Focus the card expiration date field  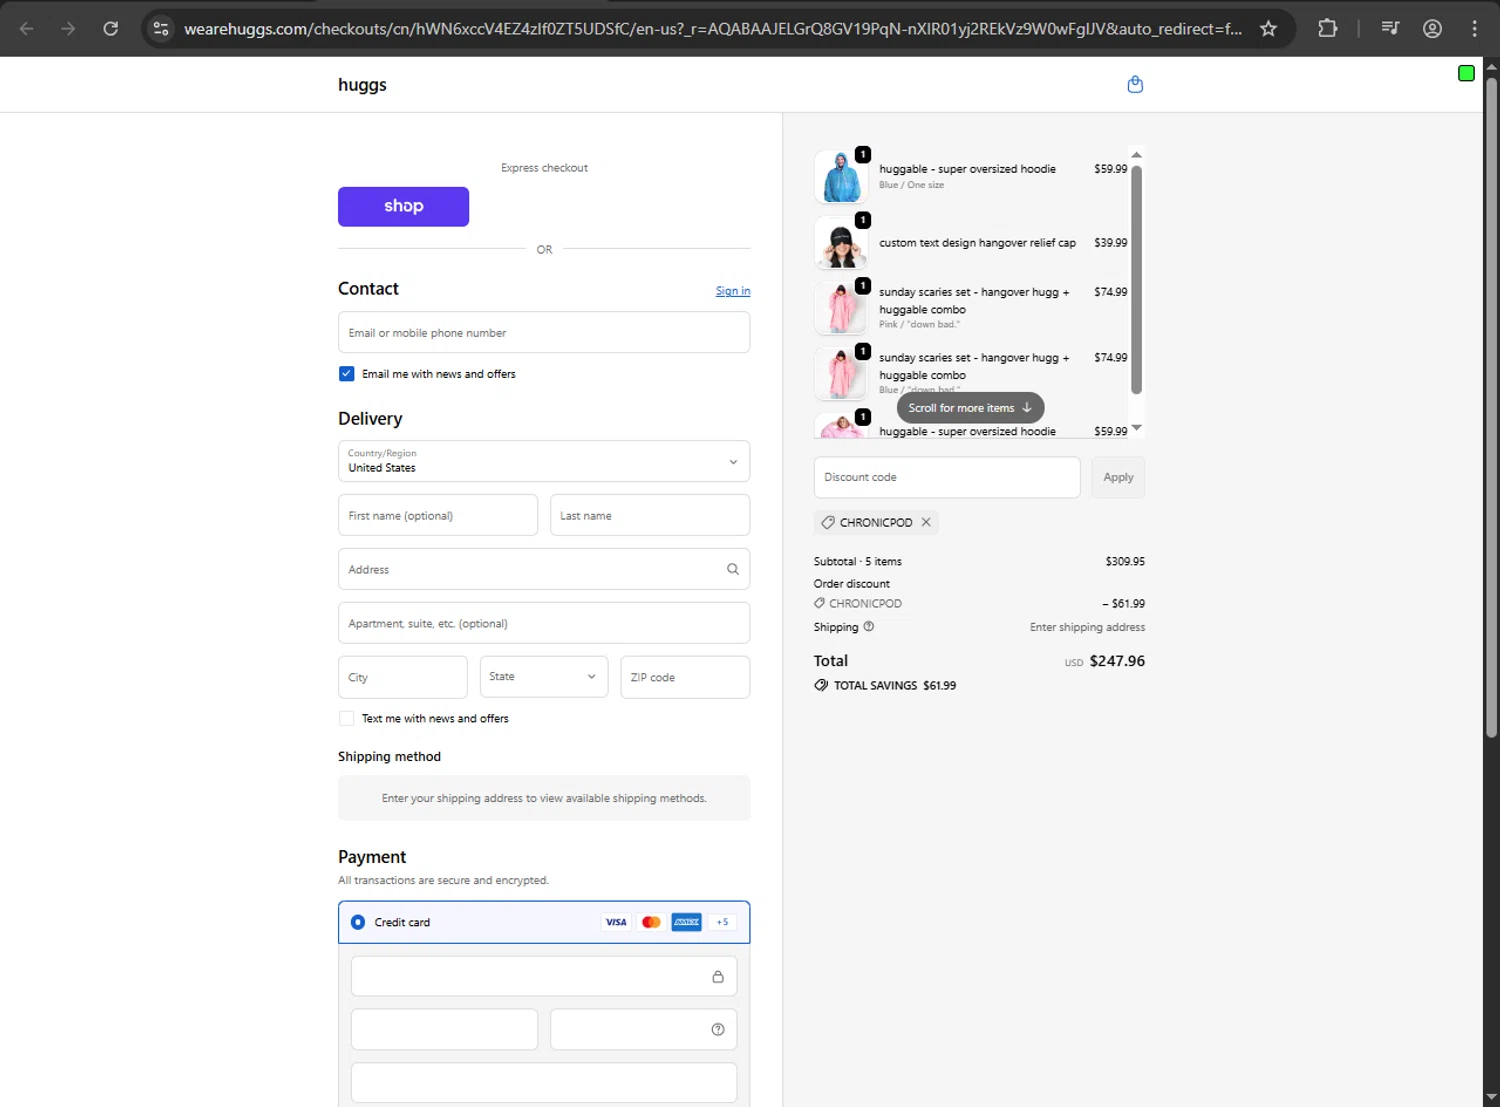[444, 1029]
